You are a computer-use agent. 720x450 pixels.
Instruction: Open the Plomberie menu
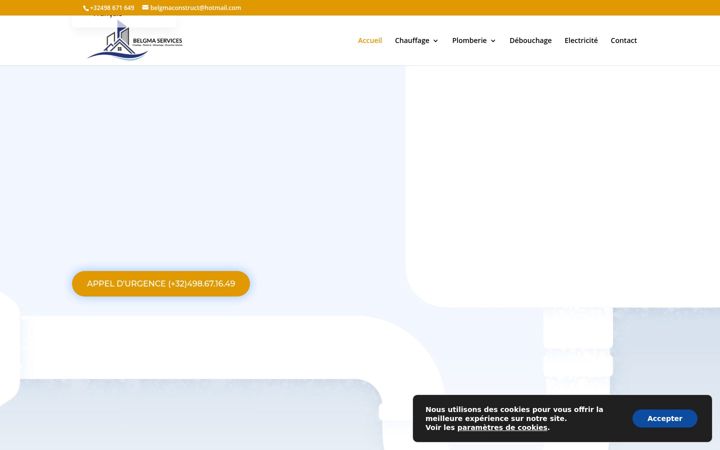469,40
